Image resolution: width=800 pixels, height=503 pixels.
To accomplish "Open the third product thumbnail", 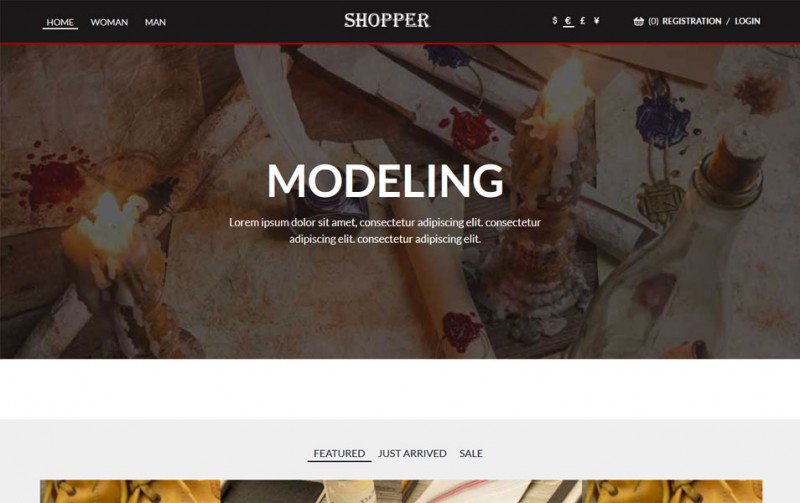I will click(x=492, y=491).
